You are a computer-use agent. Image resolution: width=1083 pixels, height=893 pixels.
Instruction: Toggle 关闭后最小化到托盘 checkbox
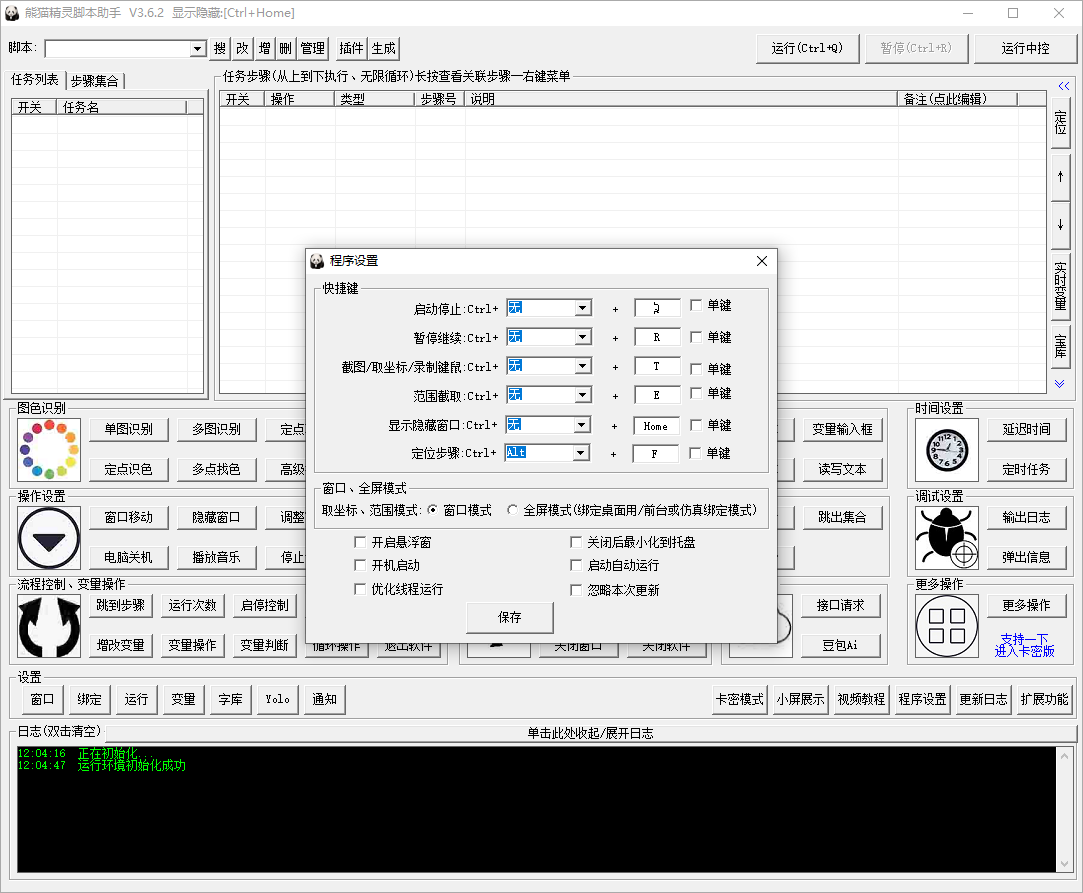(x=576, y=542)
